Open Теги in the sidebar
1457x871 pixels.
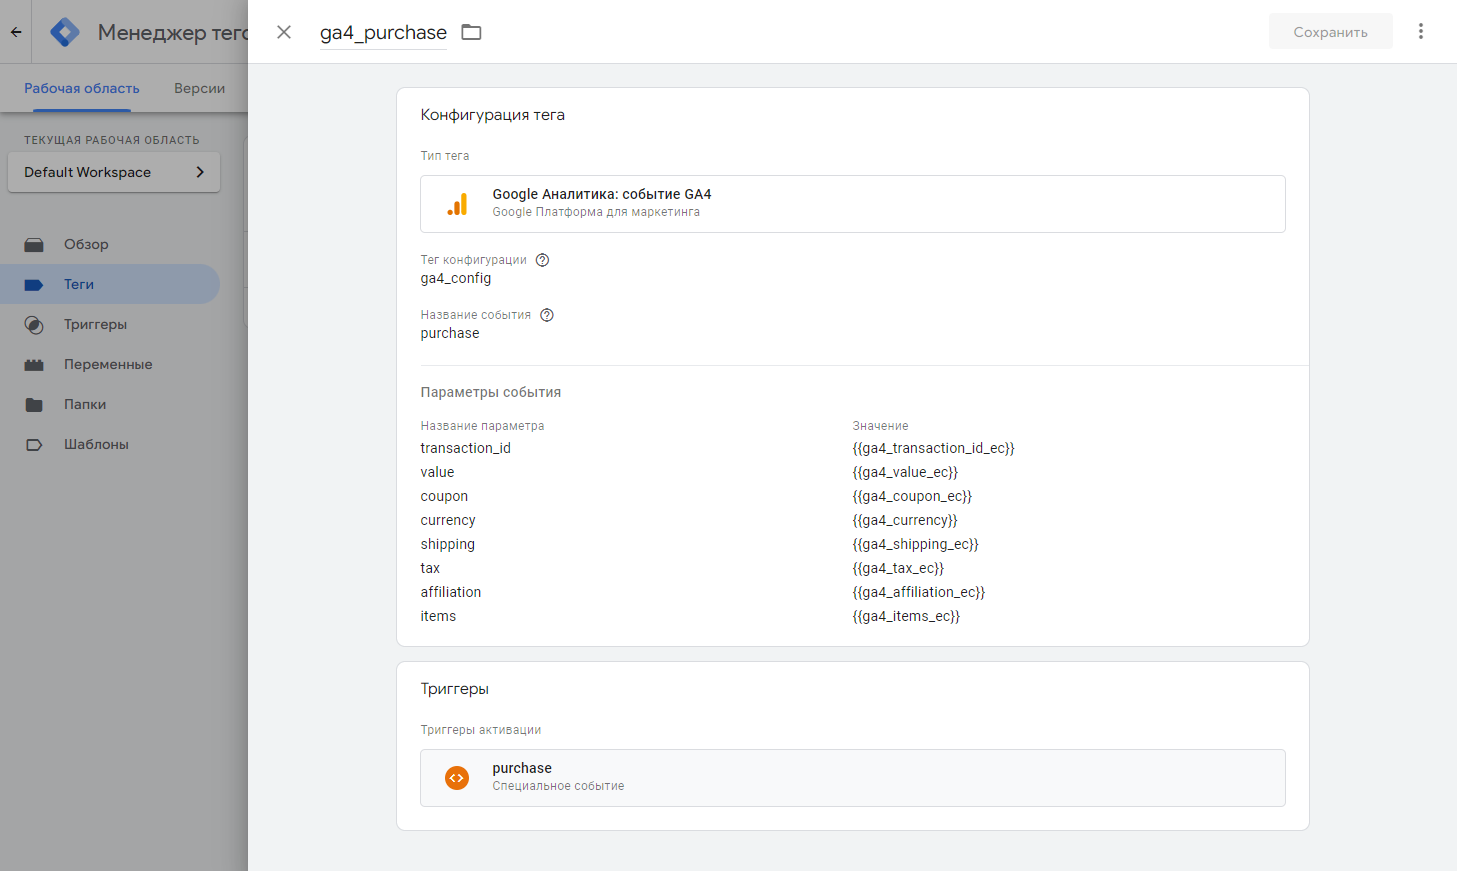110,284
